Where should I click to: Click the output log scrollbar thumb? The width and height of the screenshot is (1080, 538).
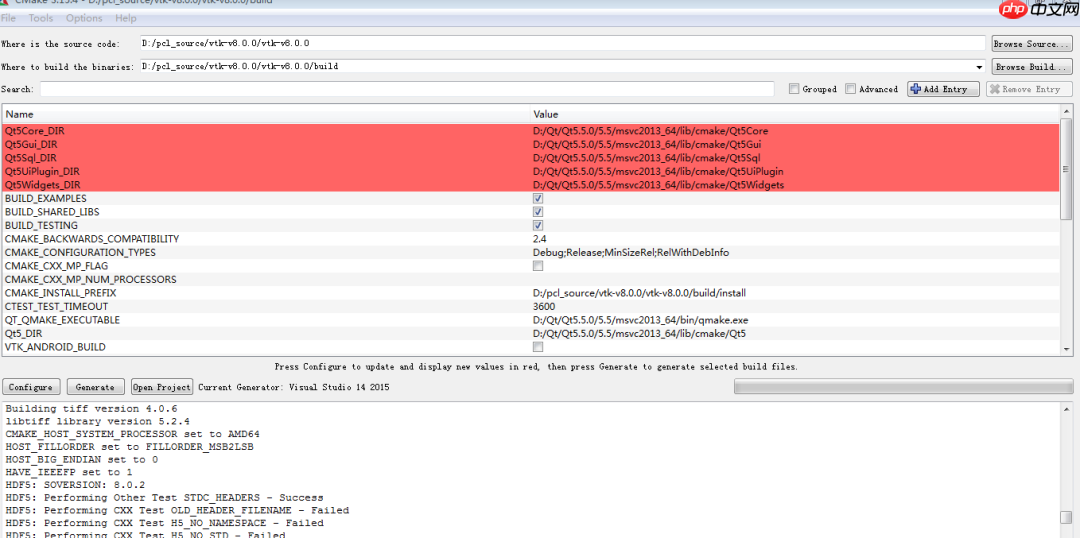(1066, 518)
